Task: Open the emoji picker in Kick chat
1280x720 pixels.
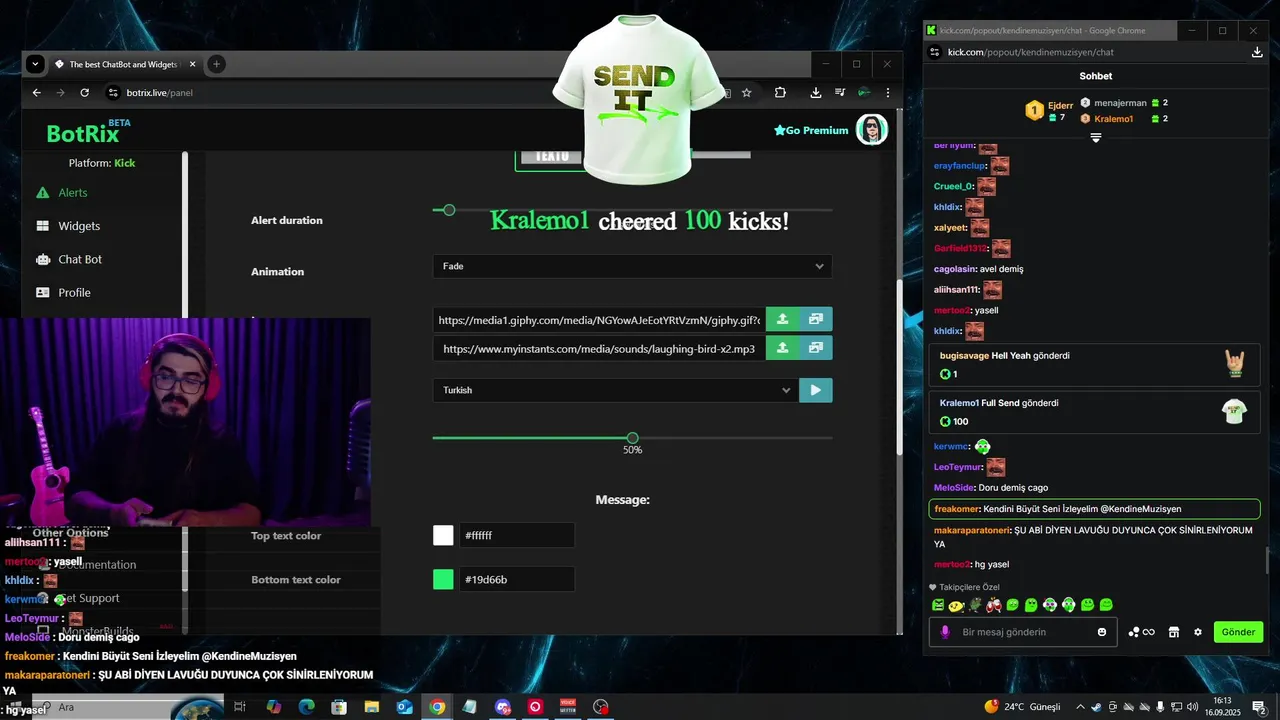Action: pos(1102,632)
